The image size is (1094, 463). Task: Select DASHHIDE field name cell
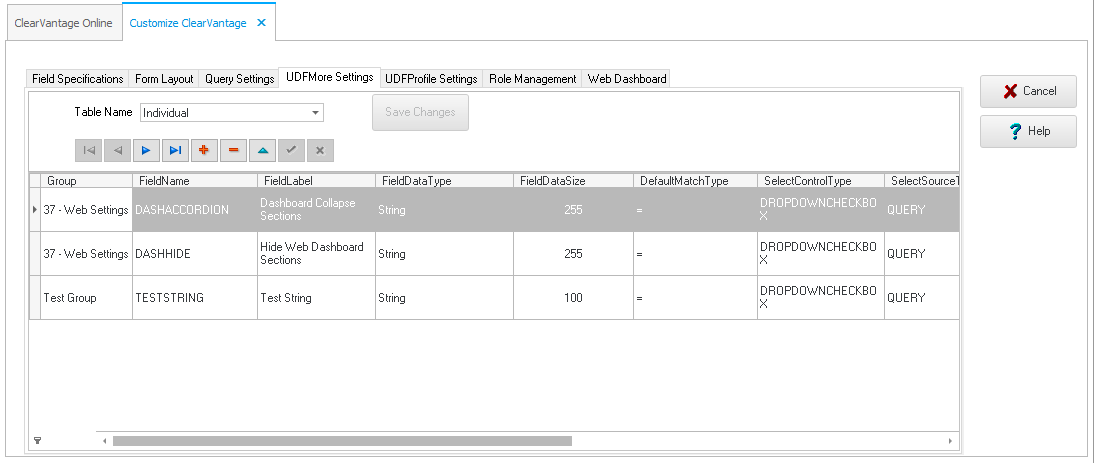tap(195, 254)
